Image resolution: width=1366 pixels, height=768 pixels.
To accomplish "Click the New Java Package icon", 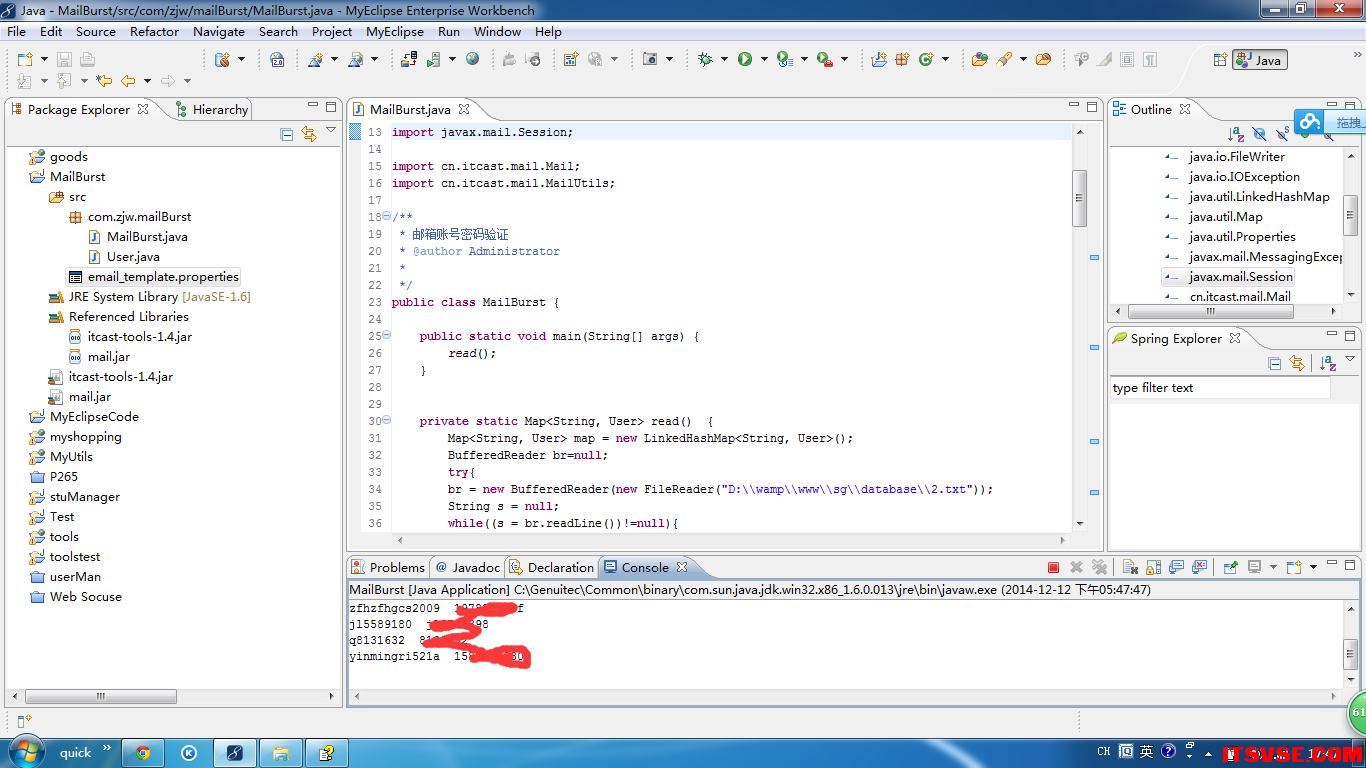I will (903, 60).
